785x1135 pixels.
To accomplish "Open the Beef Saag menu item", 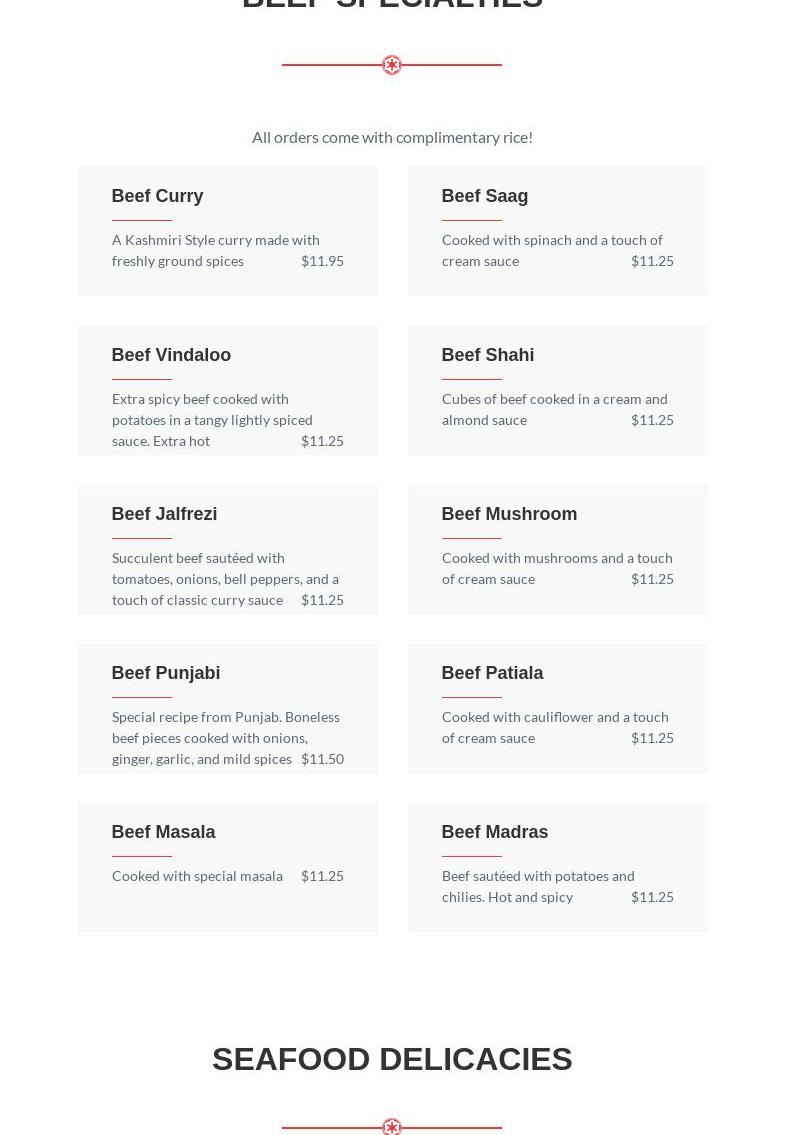I will (484, 196).
